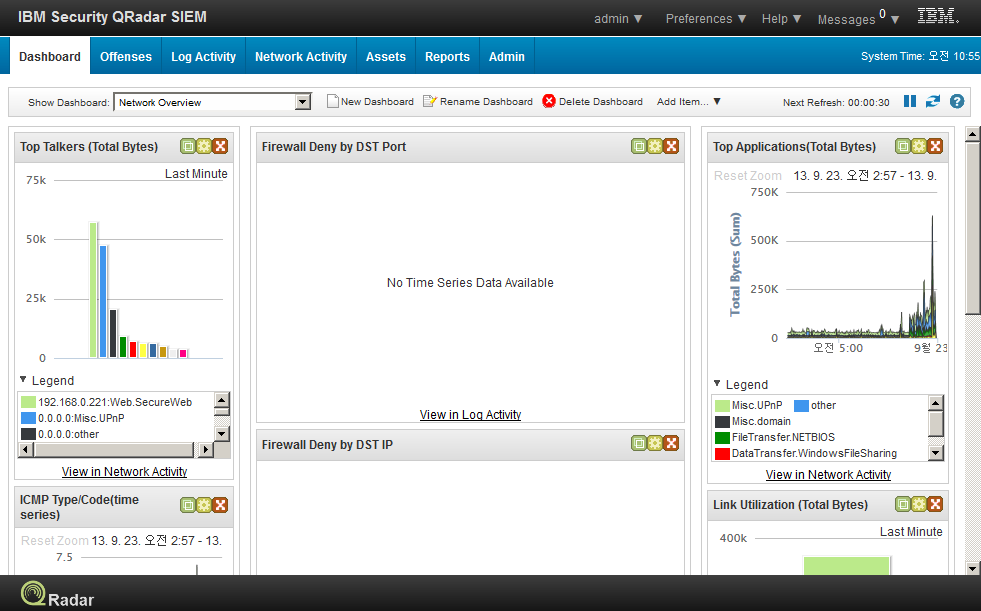Remove the Top Talkers panel
Screen dimensions: 981x611
click(x=220, y=146)
